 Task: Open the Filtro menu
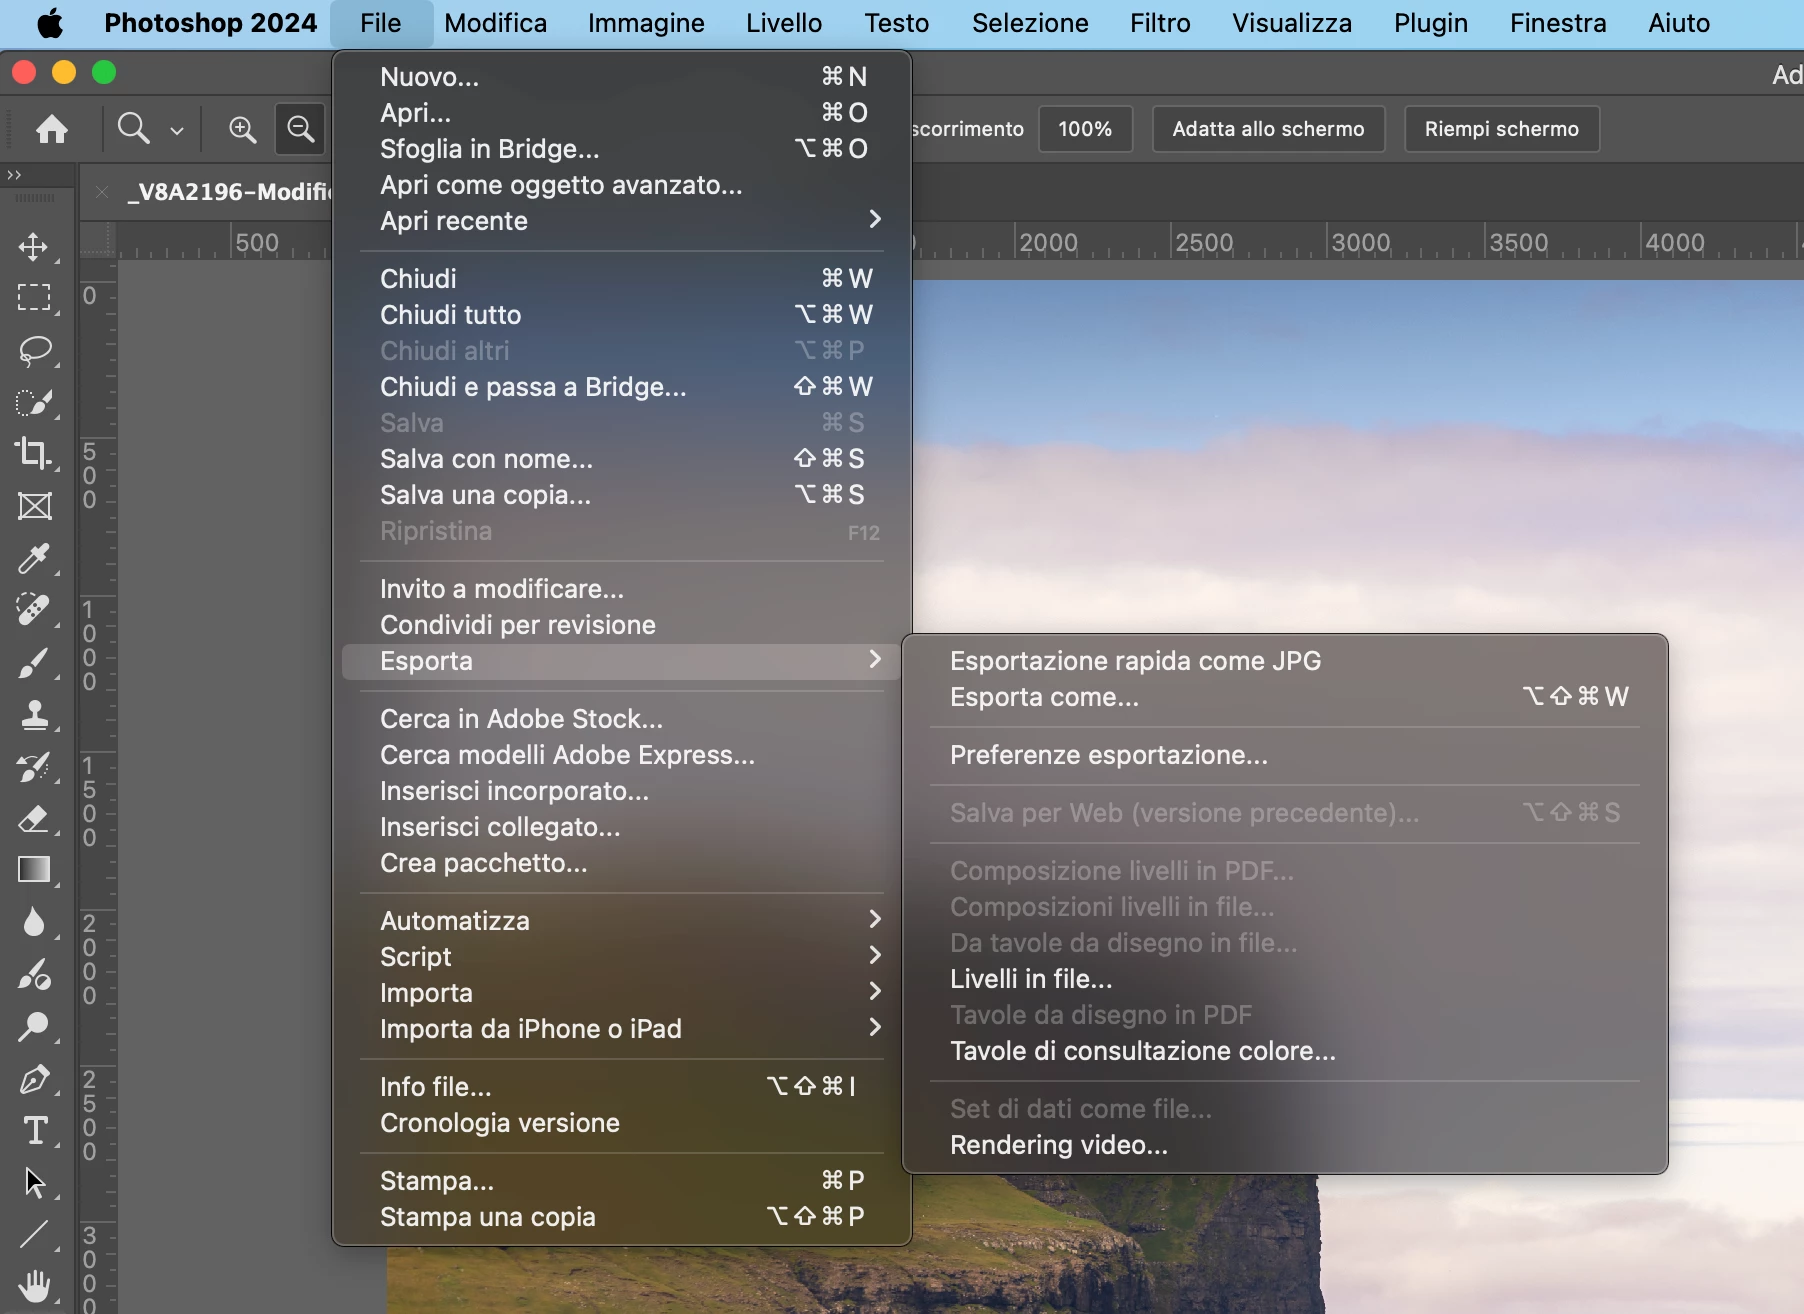pyautogui.click(x=1160, y=23)
